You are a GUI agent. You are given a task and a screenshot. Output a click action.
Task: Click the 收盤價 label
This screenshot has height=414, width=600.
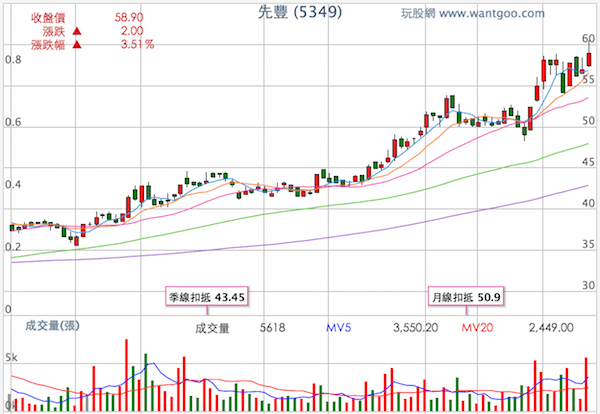click(48, 18)
